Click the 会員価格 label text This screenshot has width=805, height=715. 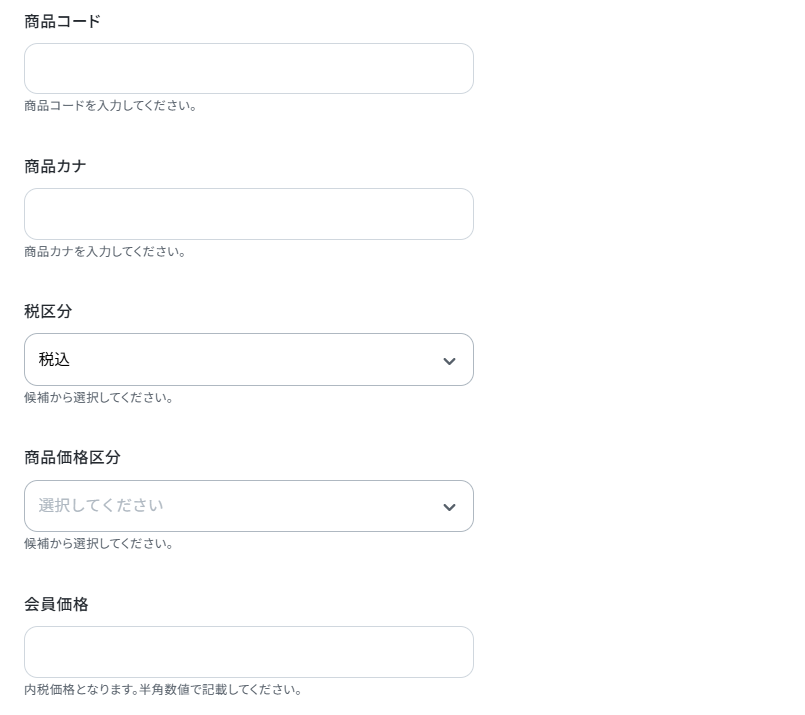click(x=56, y=604)
